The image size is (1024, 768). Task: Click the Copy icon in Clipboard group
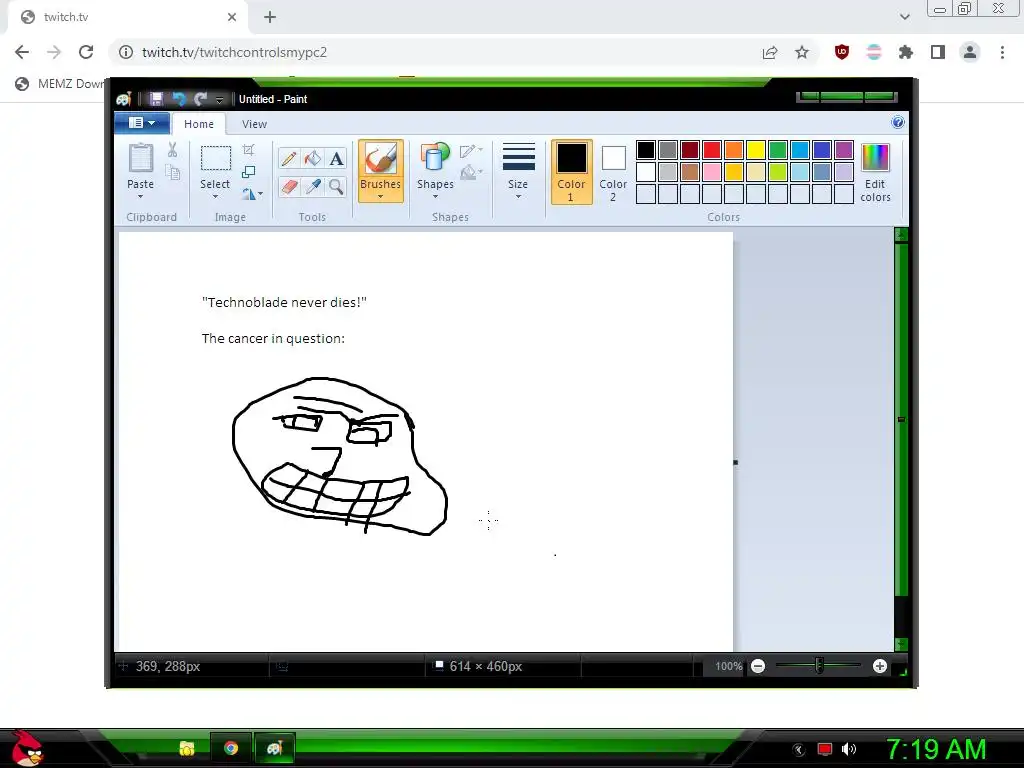(172, 172)
